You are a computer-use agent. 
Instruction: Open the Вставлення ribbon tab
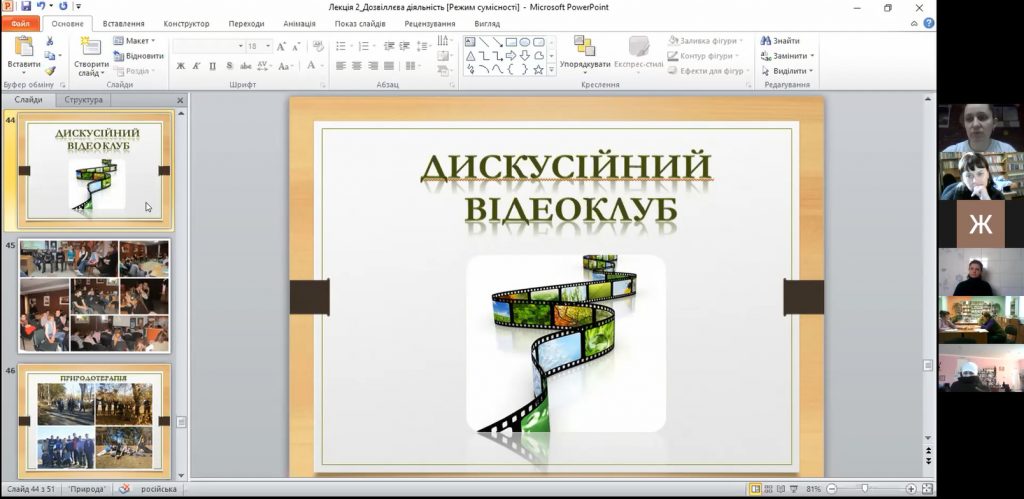tap(123, 23)
